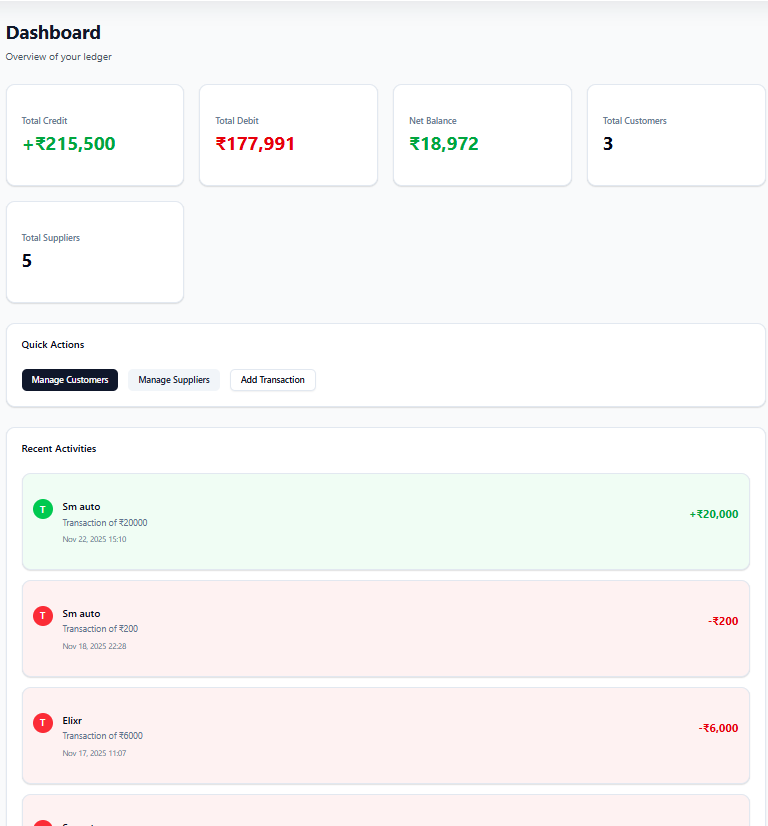Open the Manage Suppliers quick action

pyautogui.click(x=174, y=380)
